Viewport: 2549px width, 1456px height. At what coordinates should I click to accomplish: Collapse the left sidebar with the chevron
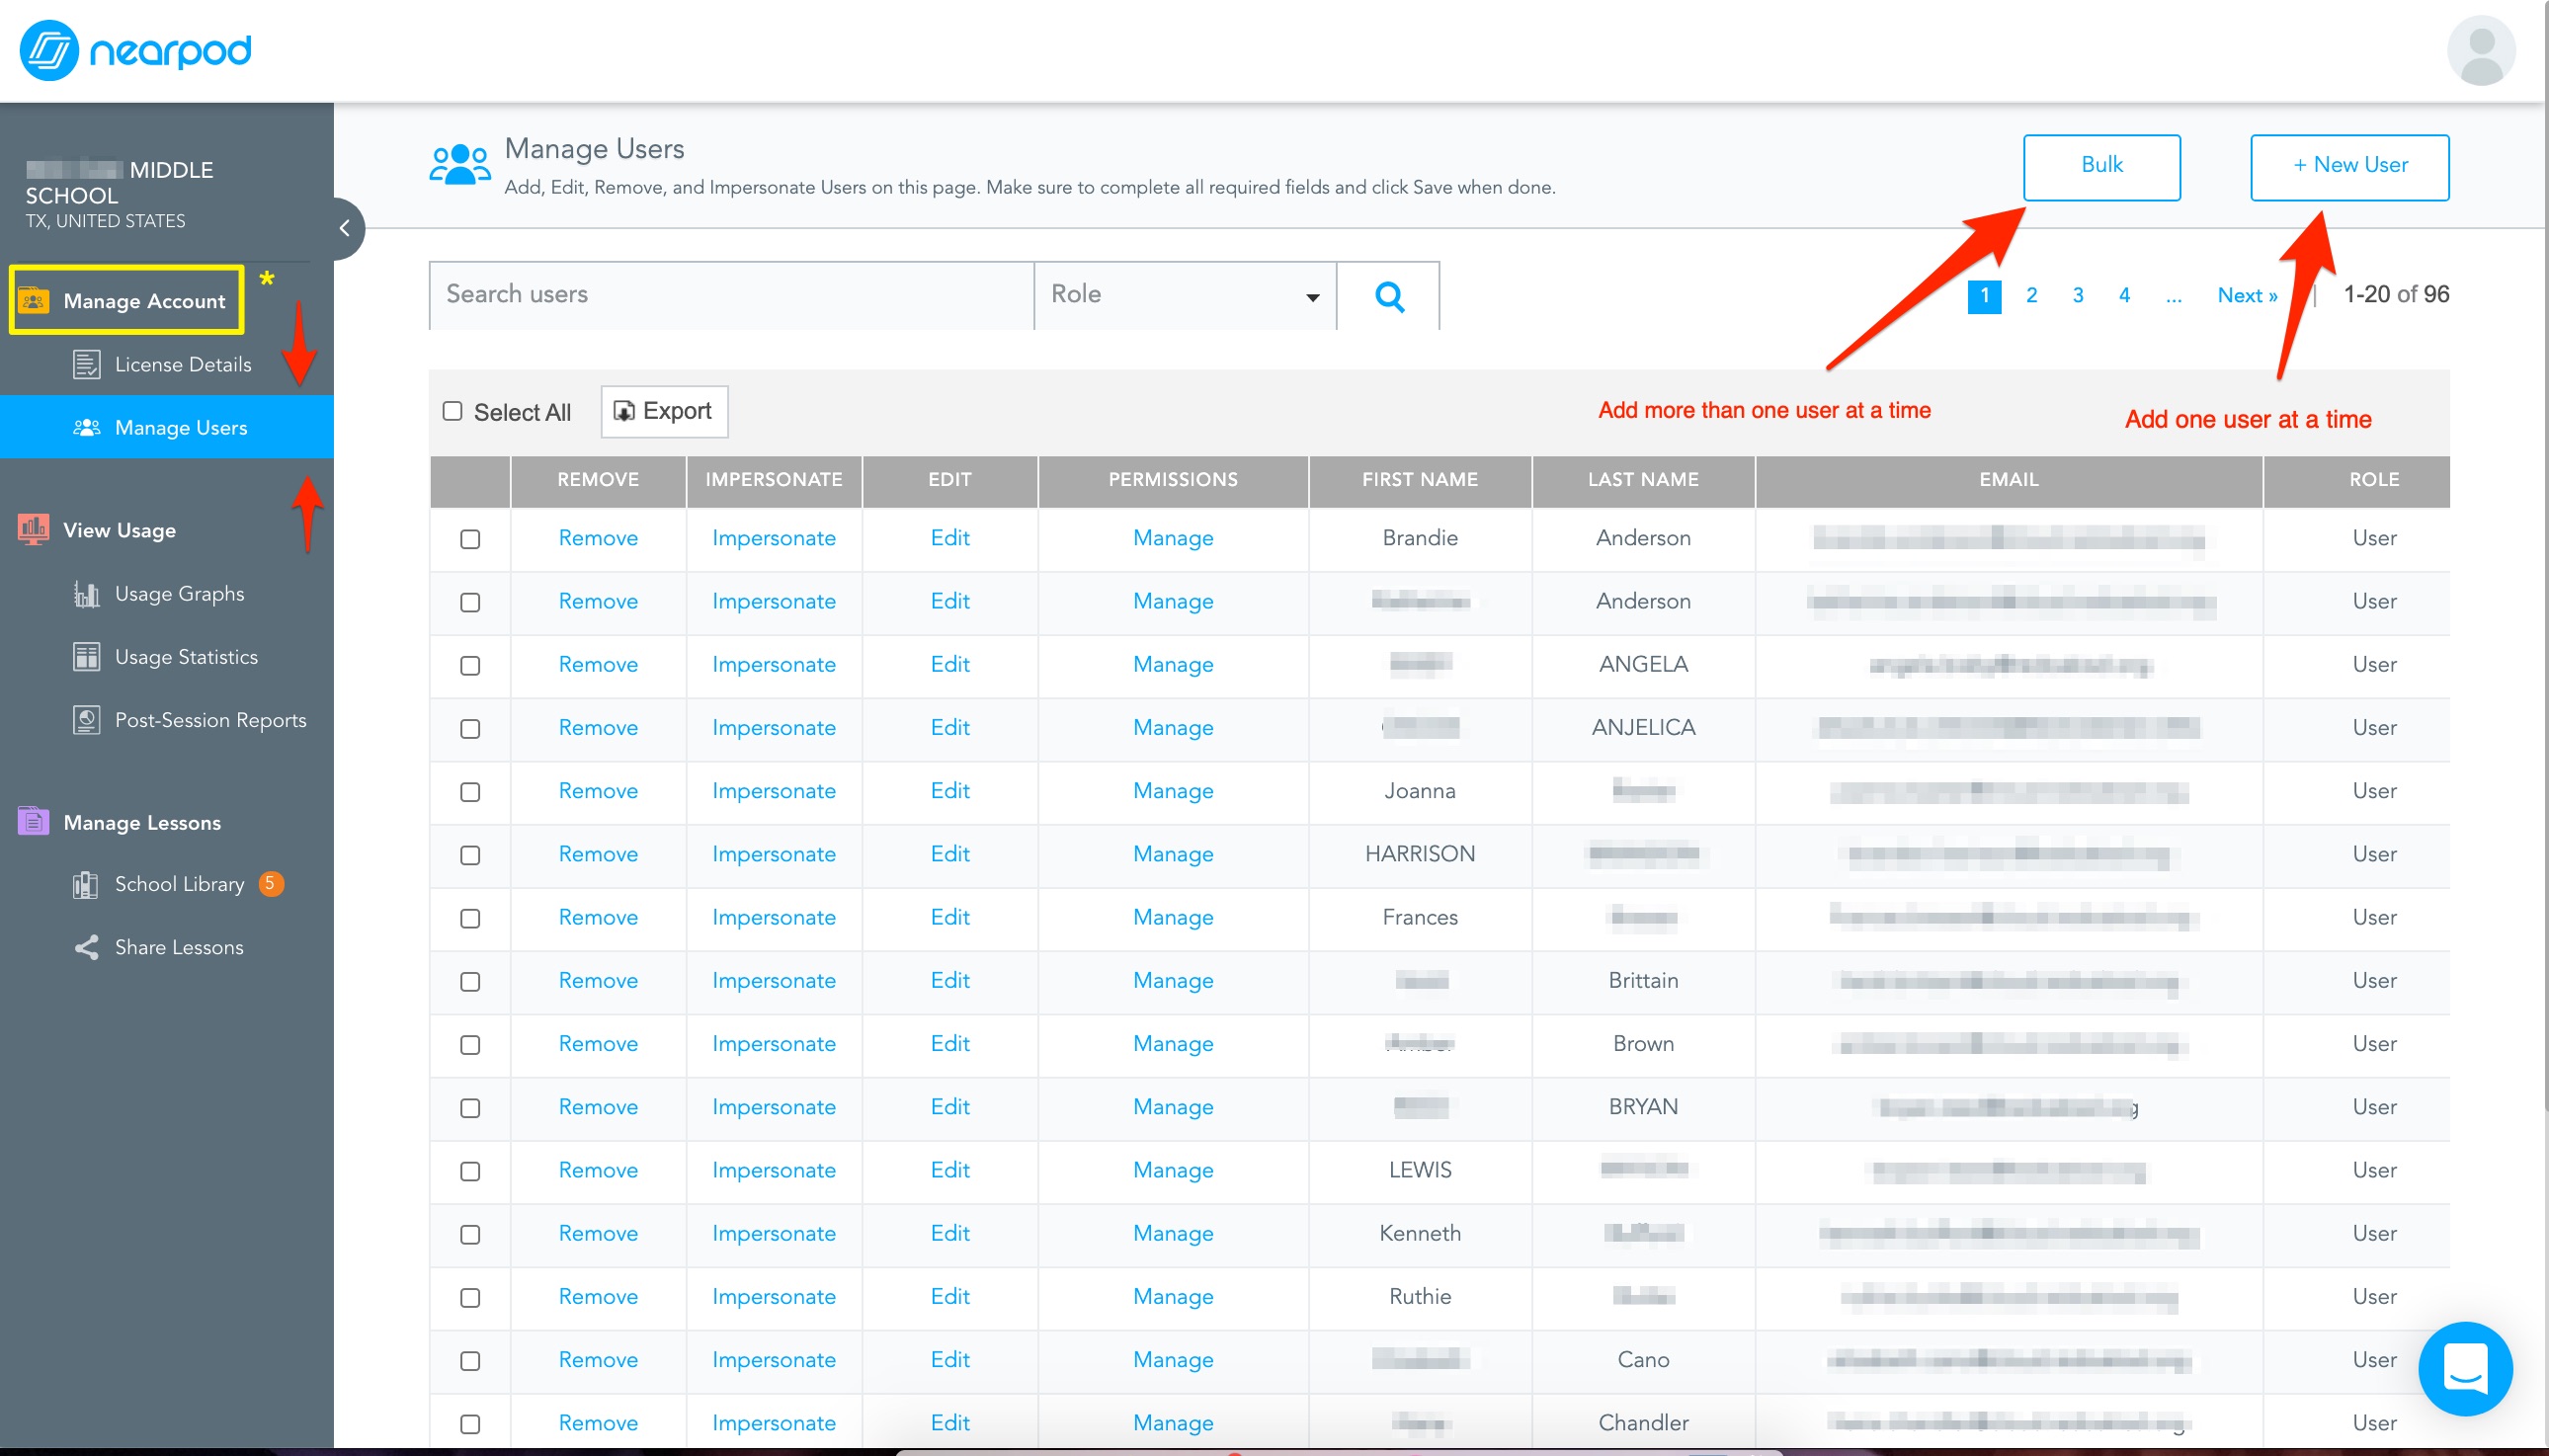(x=345, y=228)
